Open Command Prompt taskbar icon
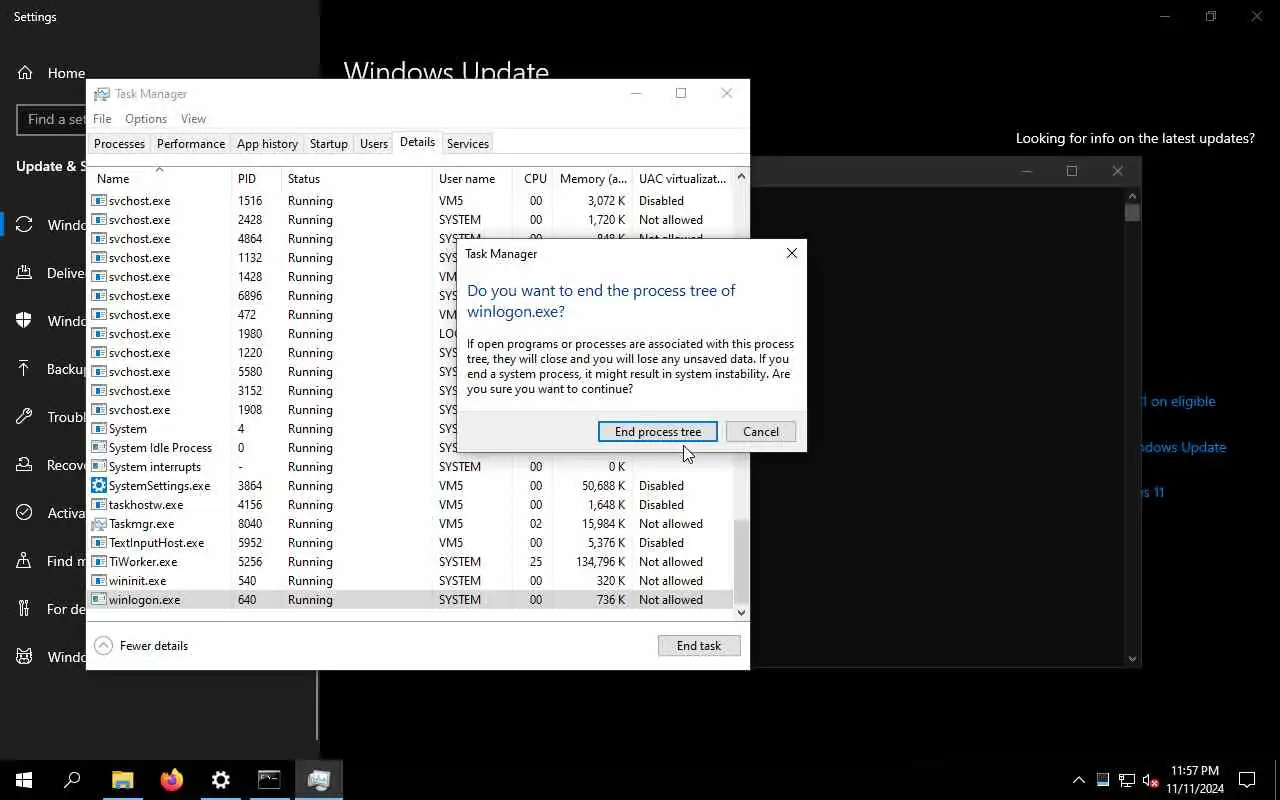 [x=270, y=780]
